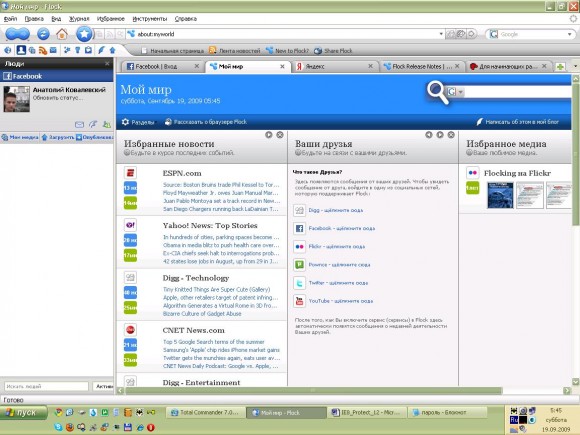The image size is (580, 435).
Task: Click the Pownce icon in friends list
Action: click(299, 265)
